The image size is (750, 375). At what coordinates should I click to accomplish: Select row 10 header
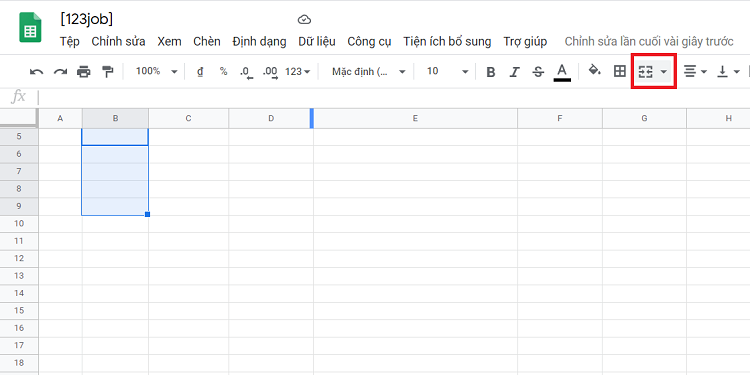pos(19,223)
